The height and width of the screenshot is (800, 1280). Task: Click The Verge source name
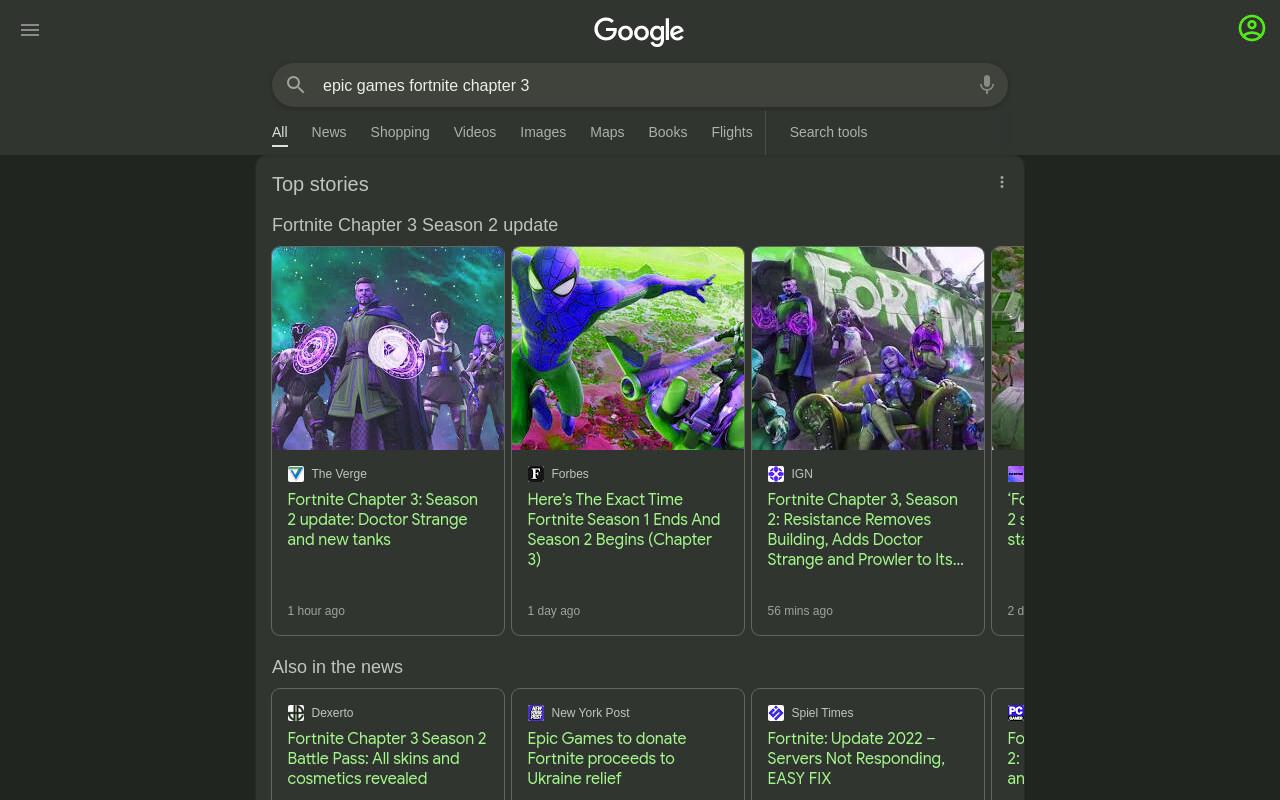tap(339, 474)
